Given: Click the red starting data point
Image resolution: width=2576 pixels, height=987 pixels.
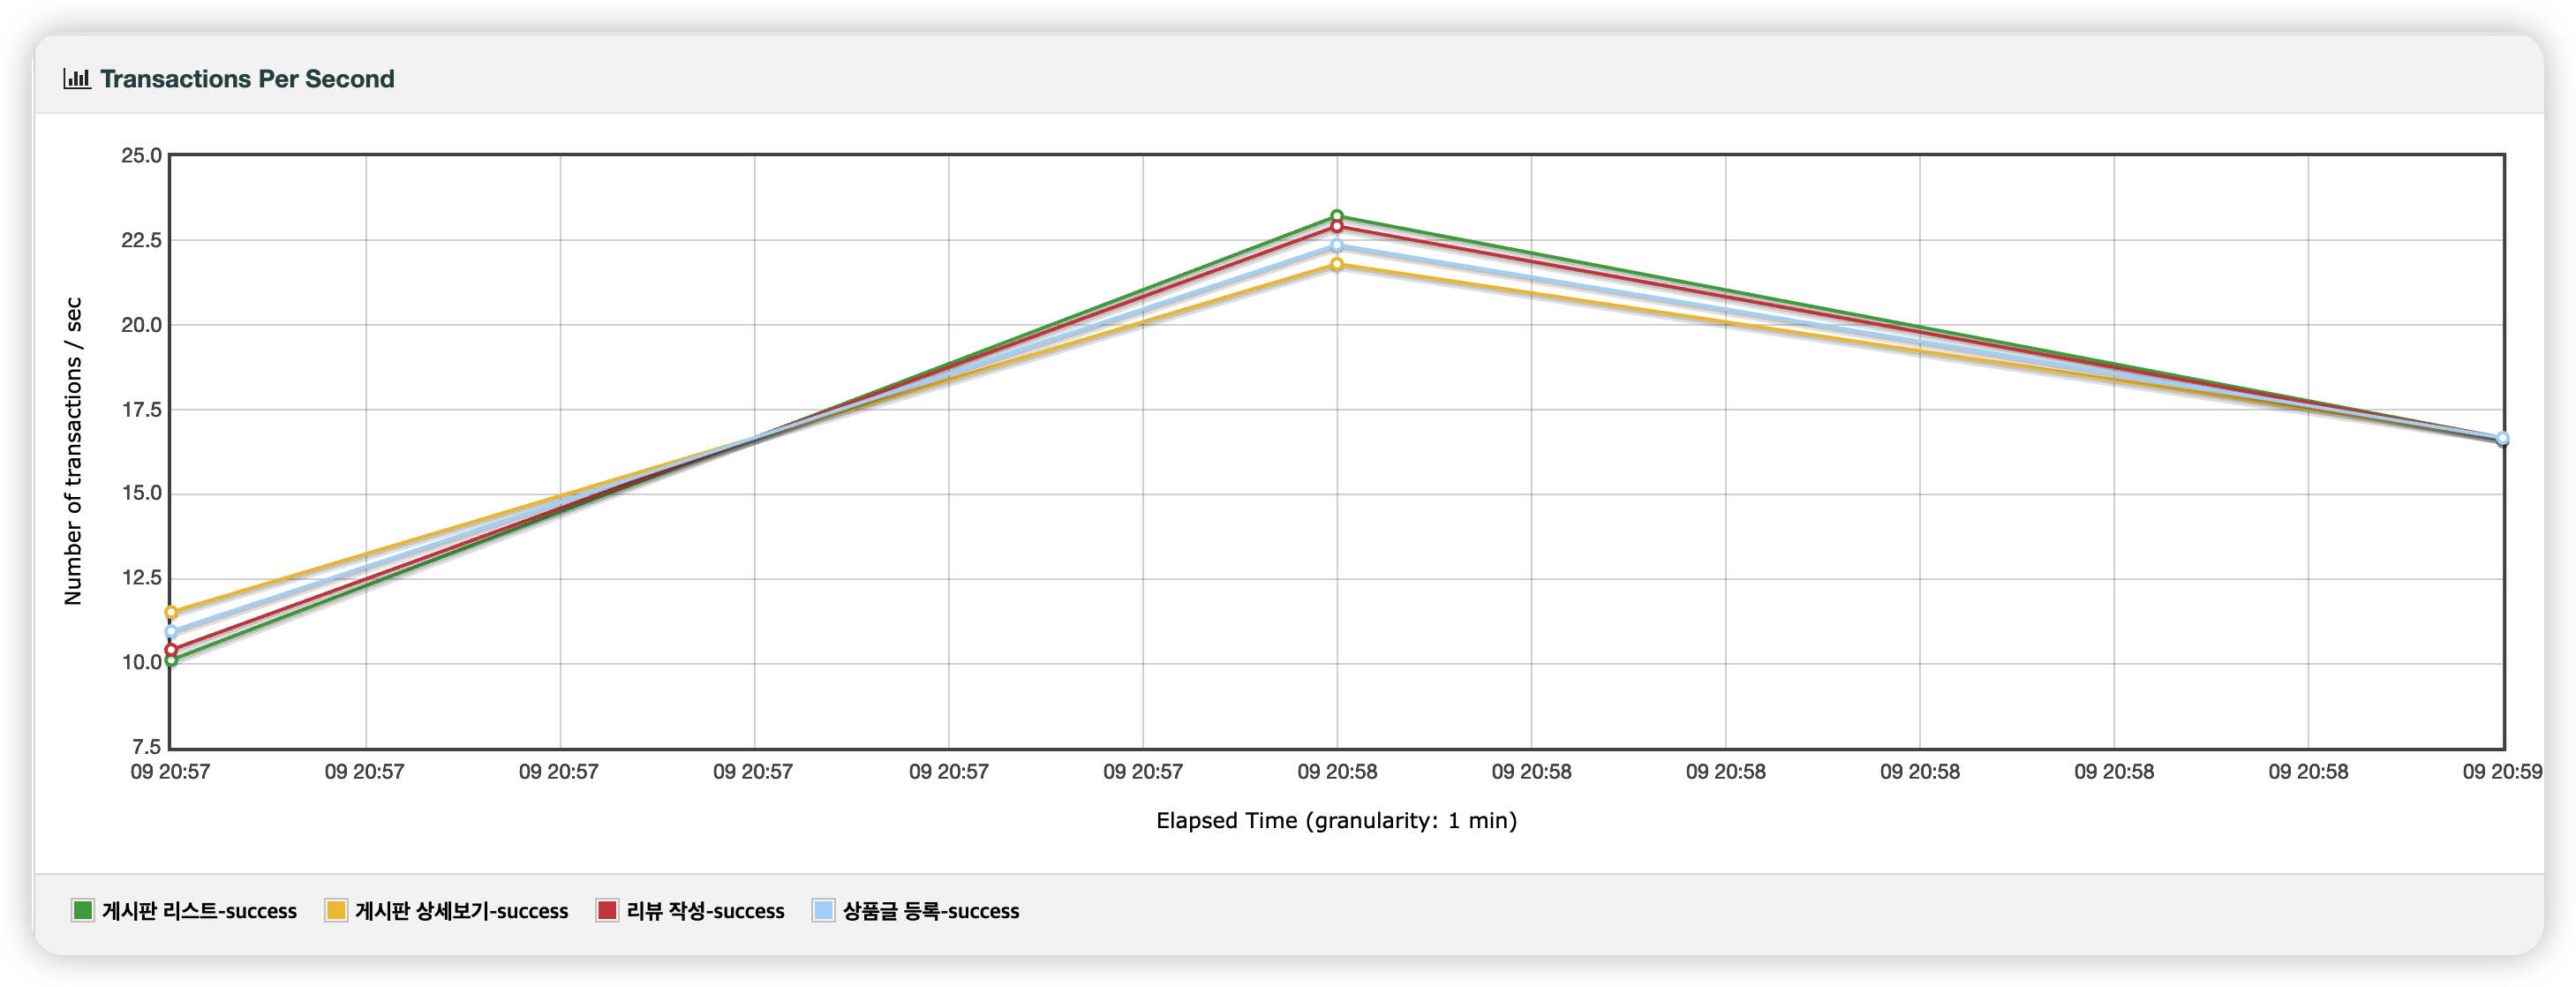Looking at the screenshot, I should [x=171, y=650].
